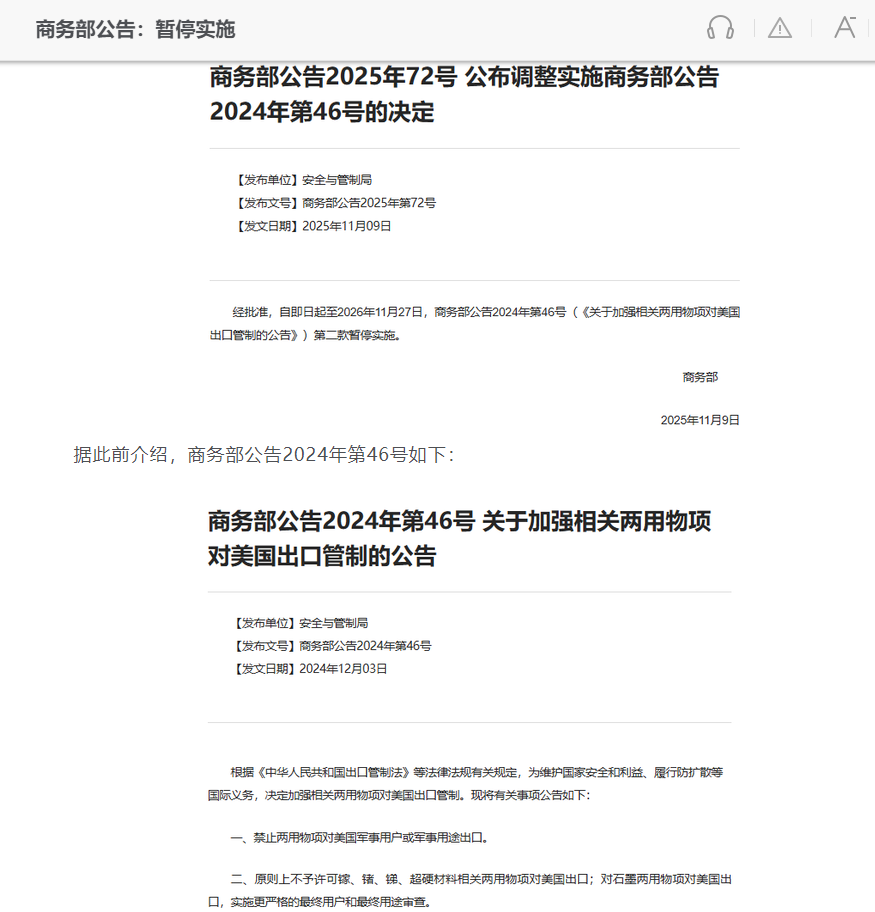Click the line starting 国际义务,决定加强相关两用物项
The image size is (875, 912).
pyautogui.click(x=399, y=795)
